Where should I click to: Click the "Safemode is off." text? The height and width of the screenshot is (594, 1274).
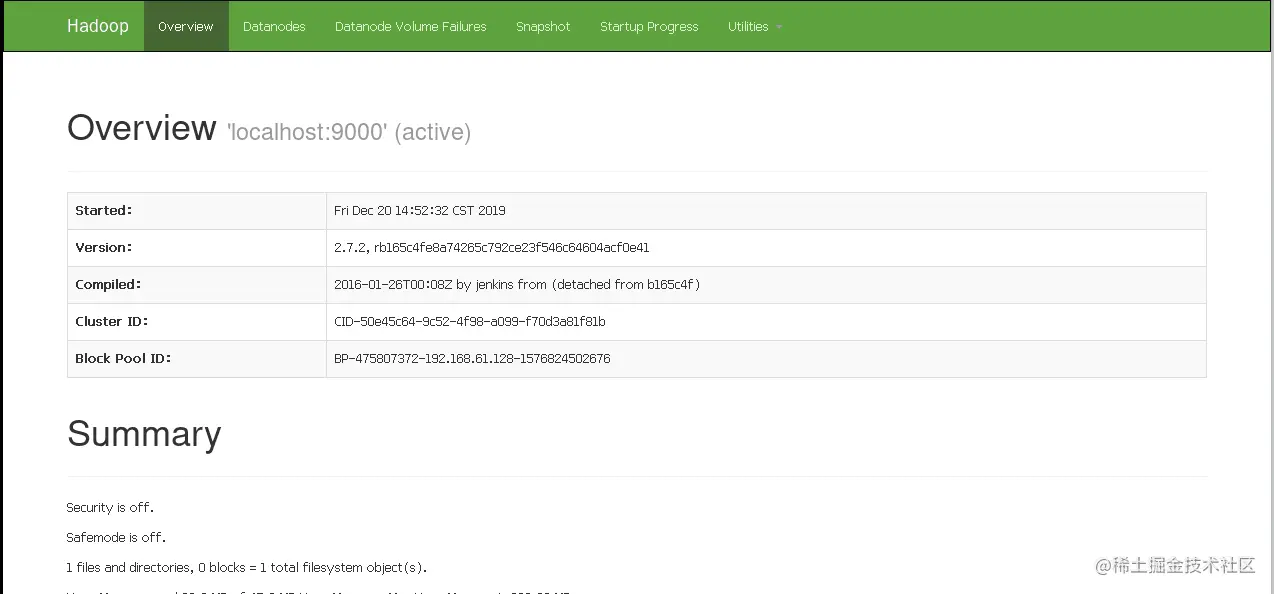[116, 538]
